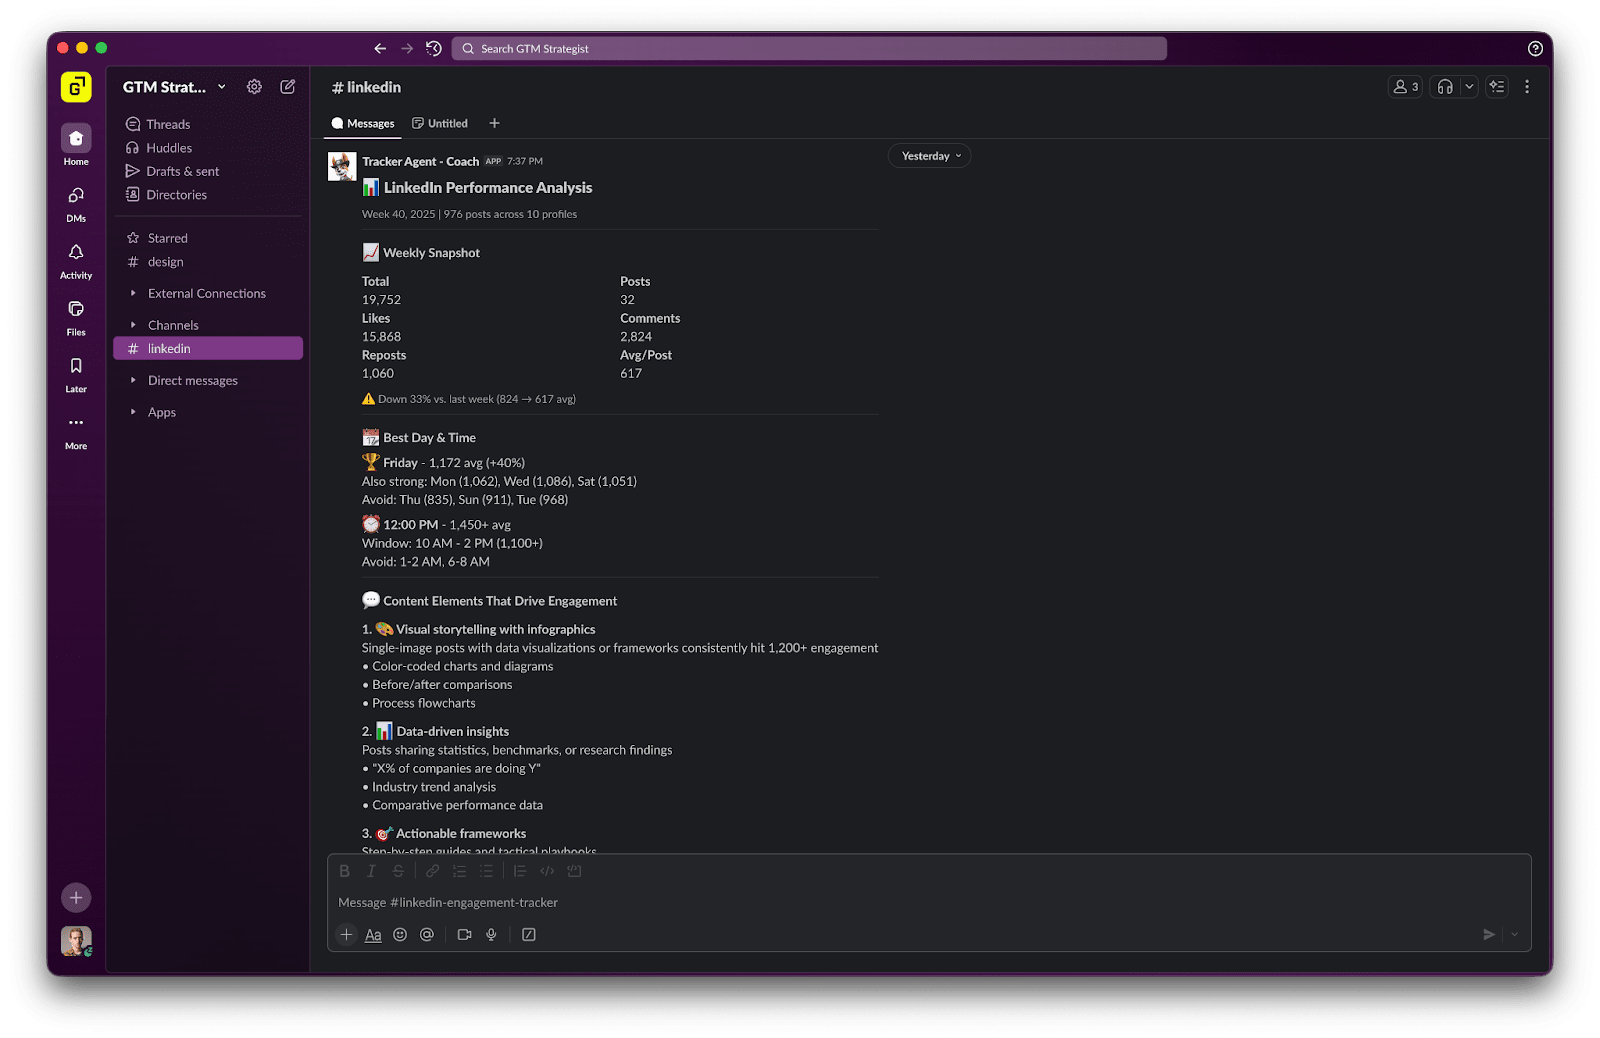Click the Search GTM Strategist field
The width and height of the screenshot is (1600, 1038).
point(809,48)
